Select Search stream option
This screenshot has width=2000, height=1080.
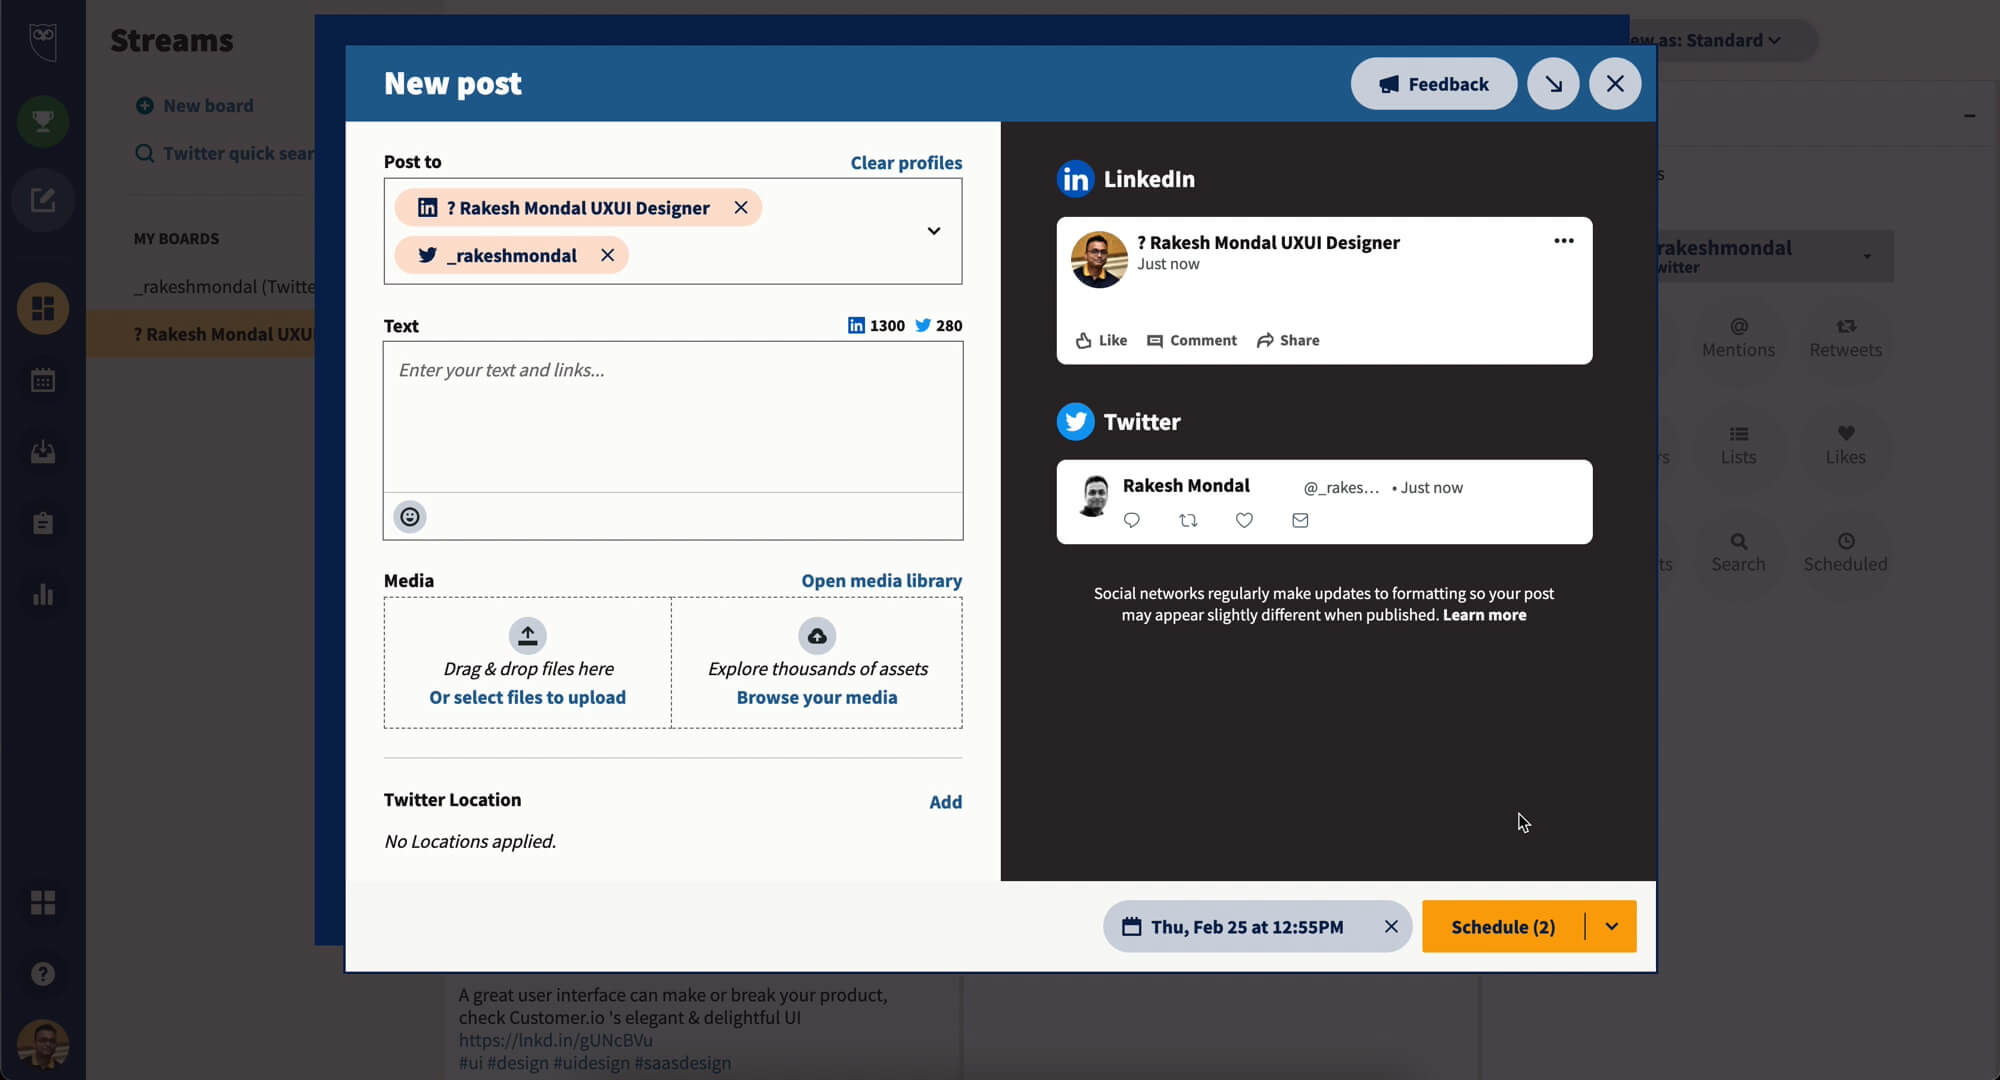[x=1738, y=552]
